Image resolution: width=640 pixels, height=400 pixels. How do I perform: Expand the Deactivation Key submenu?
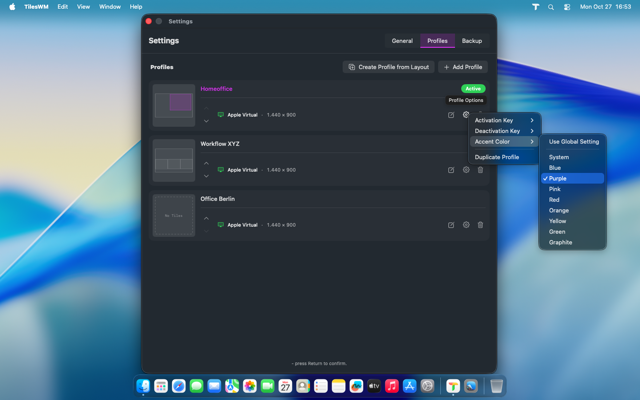504,131
